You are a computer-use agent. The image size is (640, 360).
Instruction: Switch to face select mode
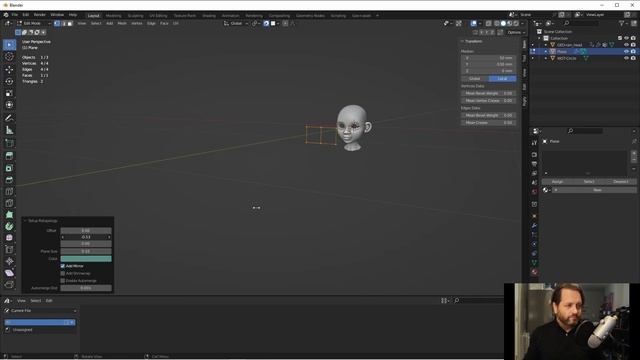(70, 23)
